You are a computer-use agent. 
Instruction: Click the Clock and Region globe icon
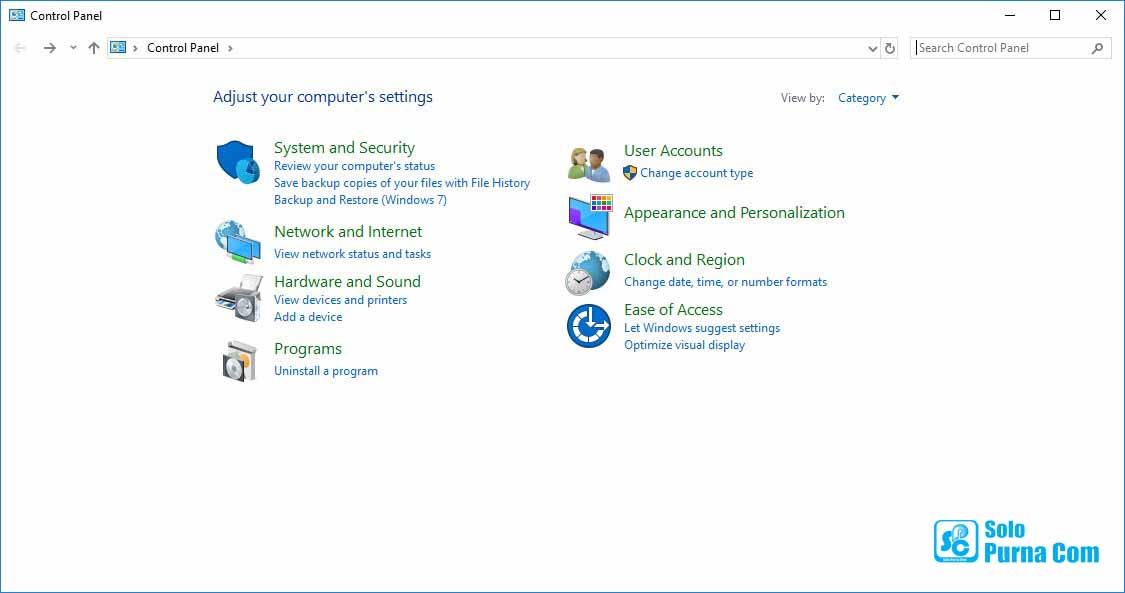(588, 272)
